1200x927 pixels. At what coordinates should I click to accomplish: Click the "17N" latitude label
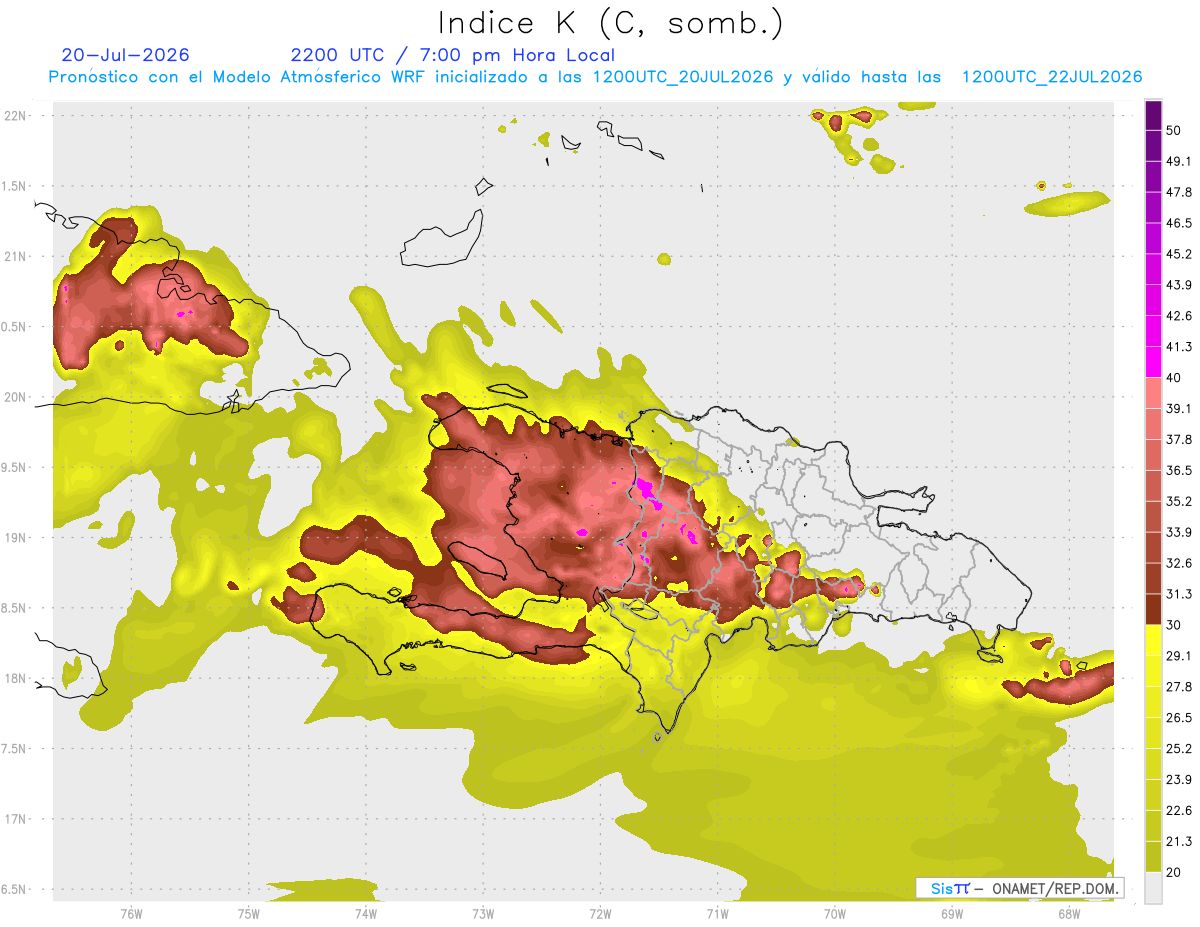click(17, 819)
